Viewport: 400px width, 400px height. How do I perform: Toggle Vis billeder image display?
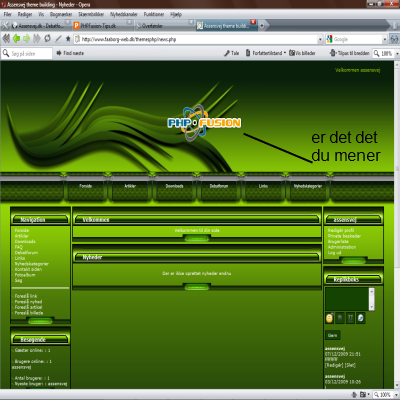(302, 53)
